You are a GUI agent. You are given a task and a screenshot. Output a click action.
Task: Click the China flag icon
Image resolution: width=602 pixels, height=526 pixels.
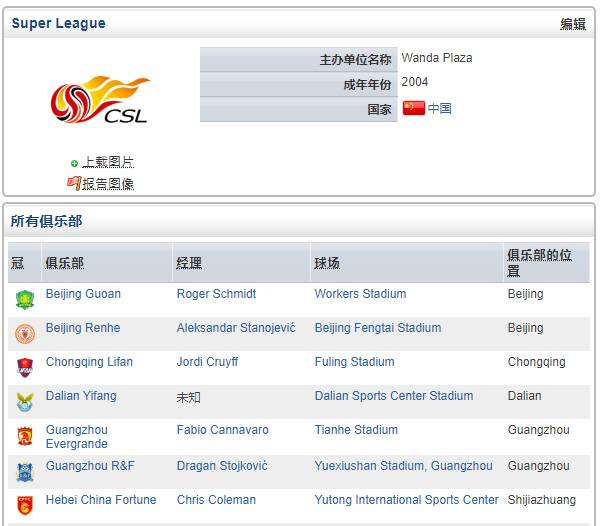pyautogui.click(x=413, y=108)
